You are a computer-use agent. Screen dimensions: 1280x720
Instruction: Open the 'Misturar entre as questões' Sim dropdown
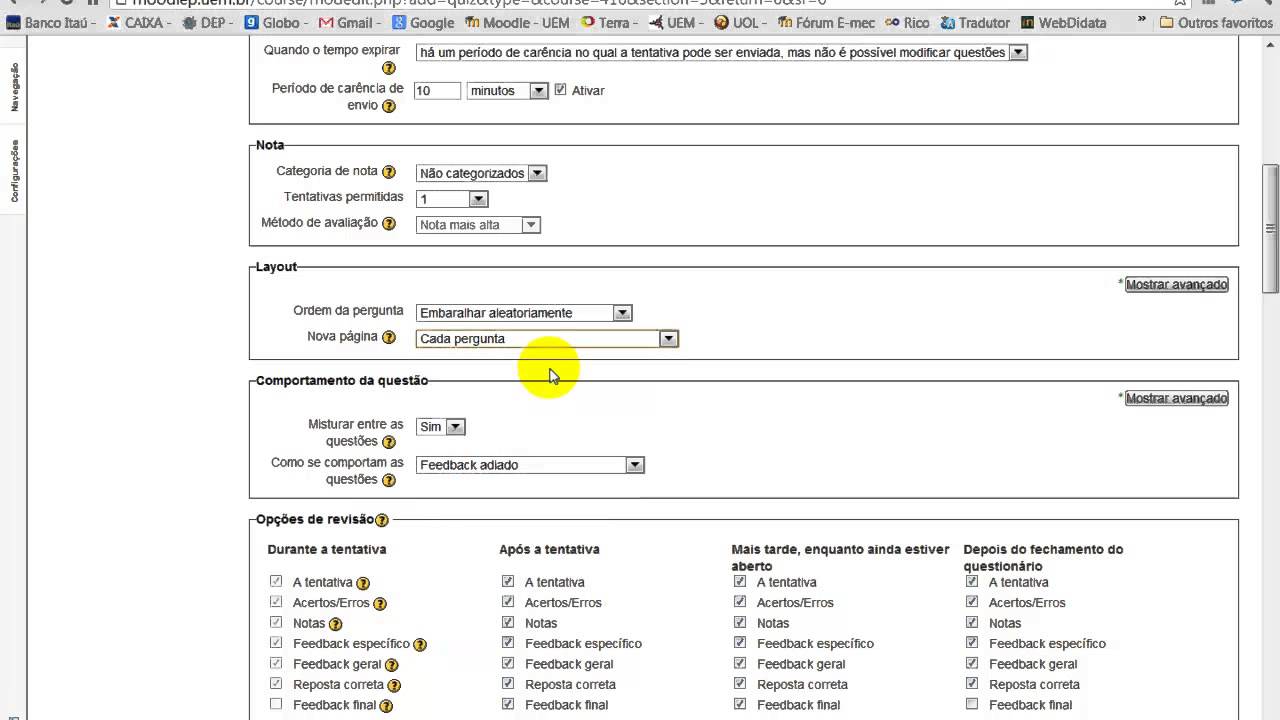pyautogui.click(x=441, y=427)
